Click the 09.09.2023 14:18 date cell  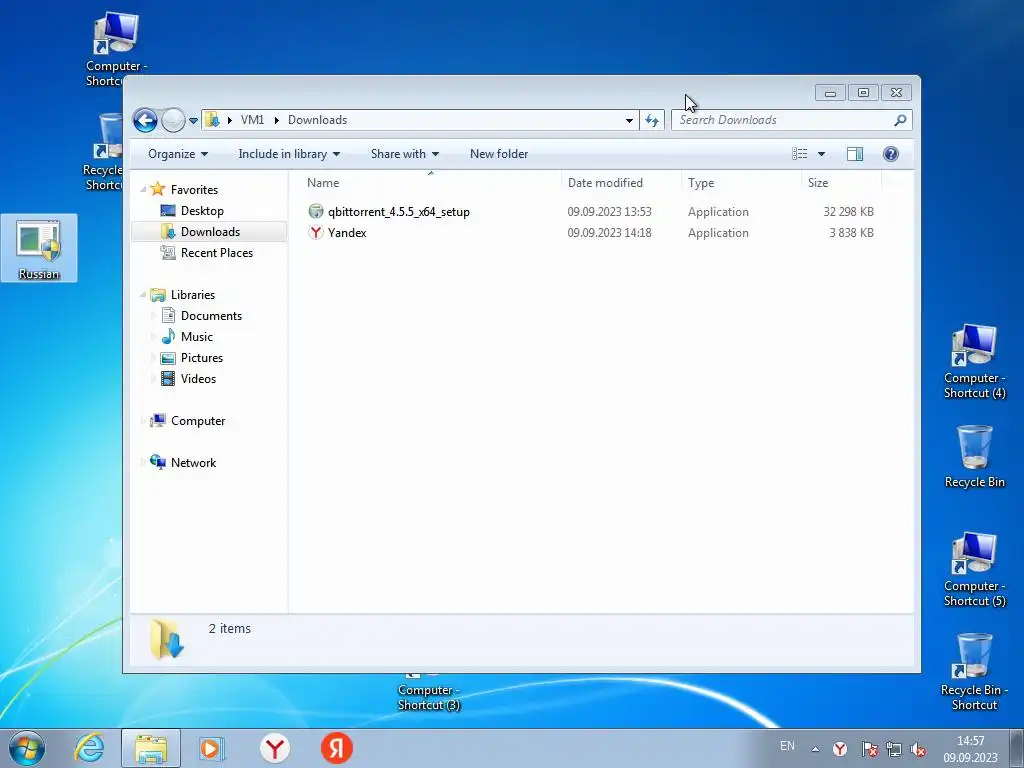pyautogui.click(x=609, y=232)
